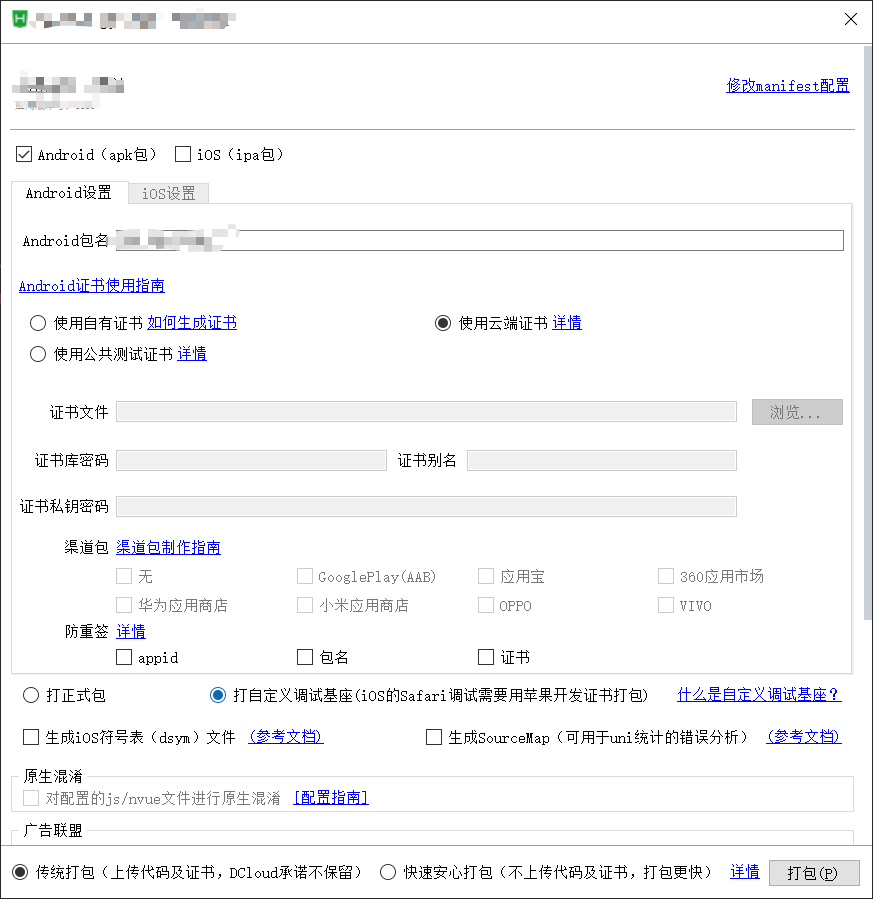Click the 浏览... button for 证书文件
Viewport: 873px width, 899px height.
(796, 411)
